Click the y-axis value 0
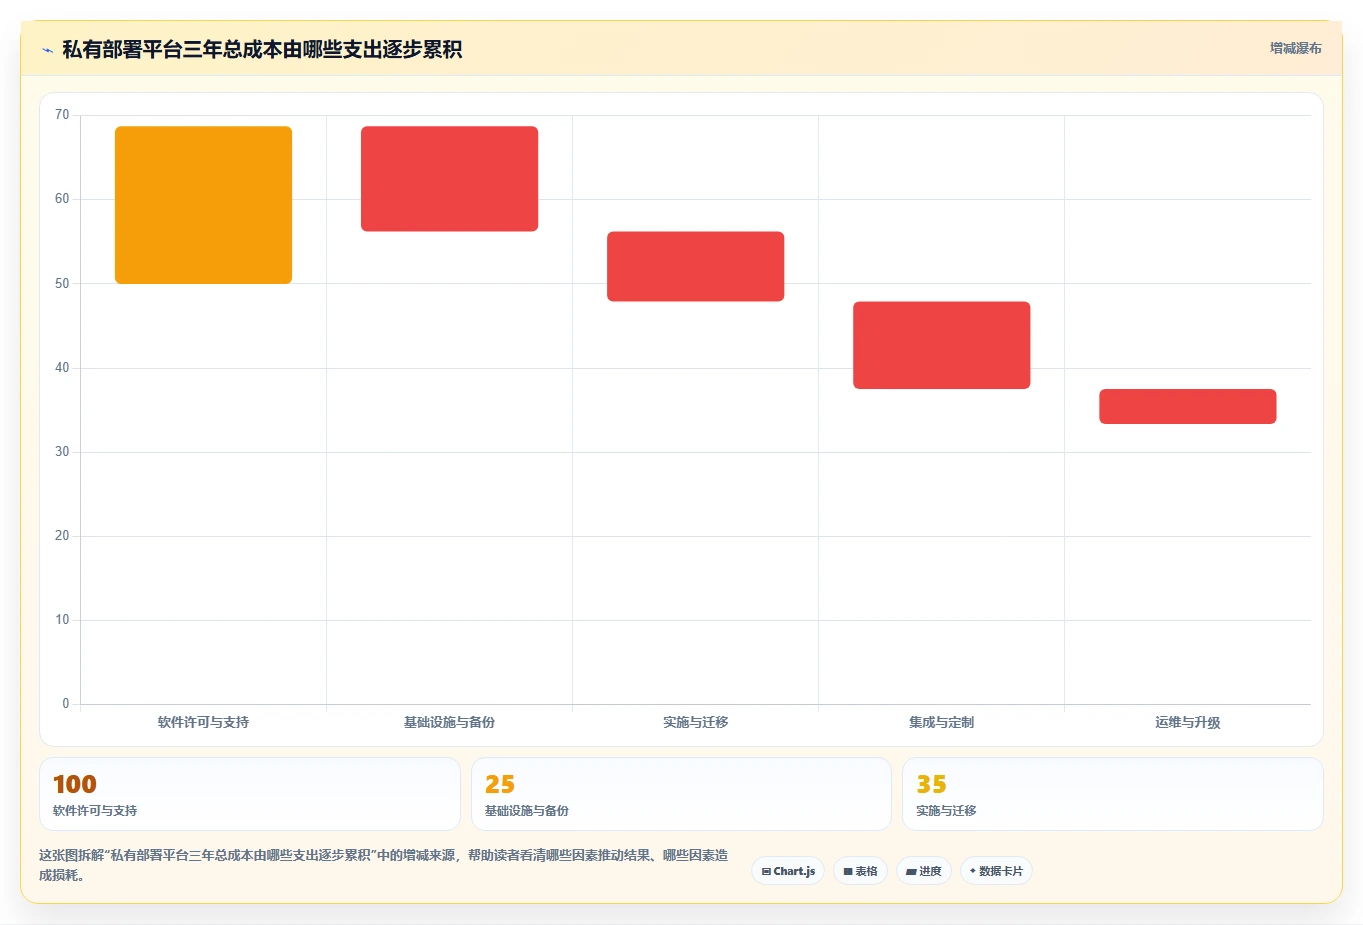 coord(66,704)
